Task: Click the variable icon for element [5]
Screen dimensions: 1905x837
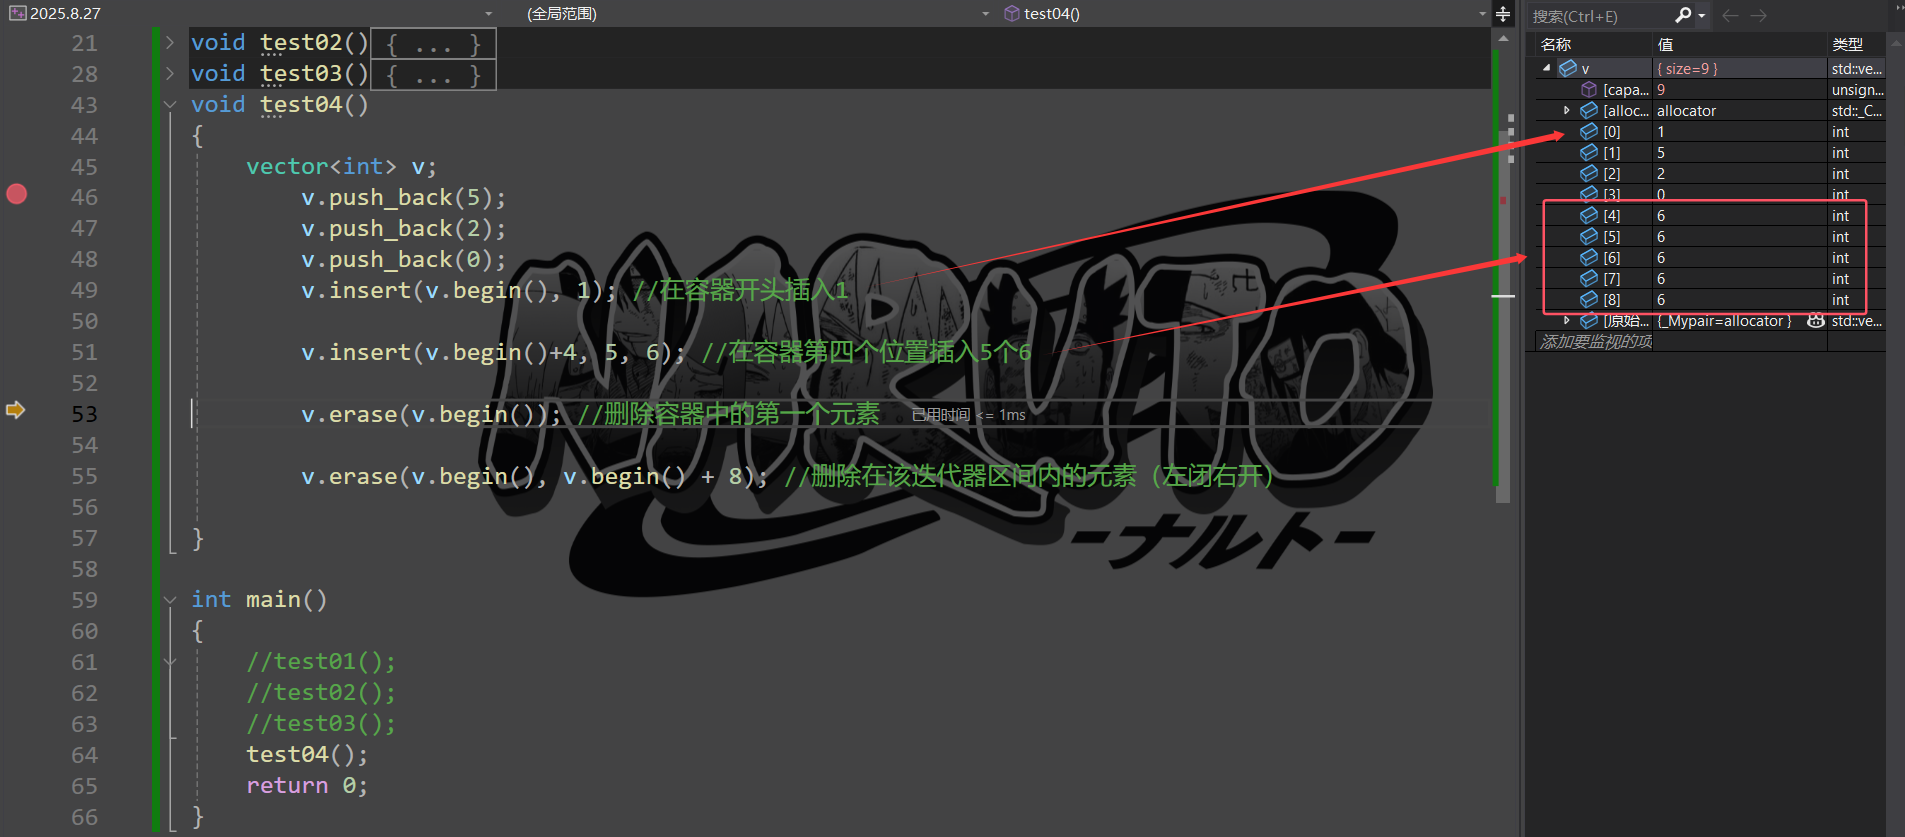Action: click(x=1589, y=236)
